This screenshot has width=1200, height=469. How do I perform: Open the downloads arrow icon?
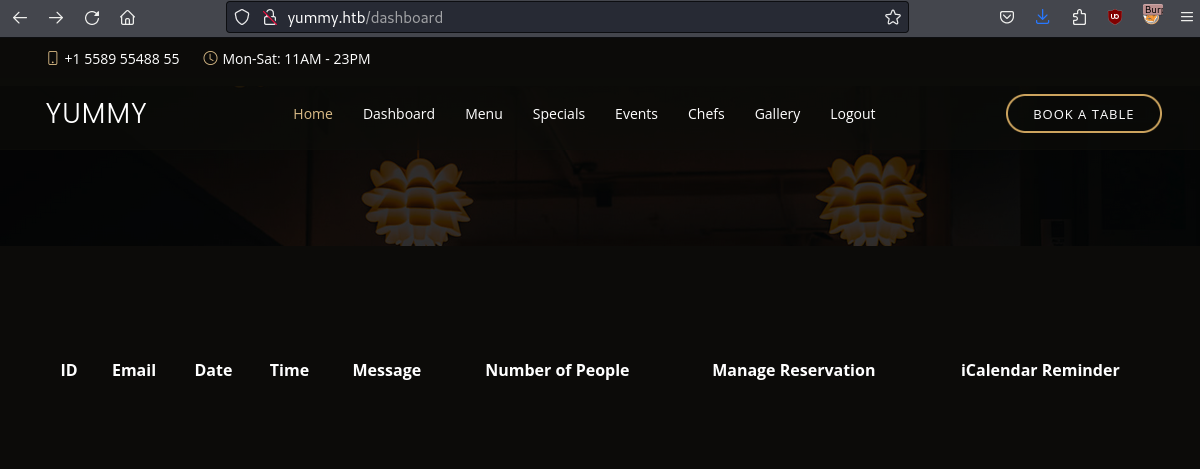[1043, 17]
